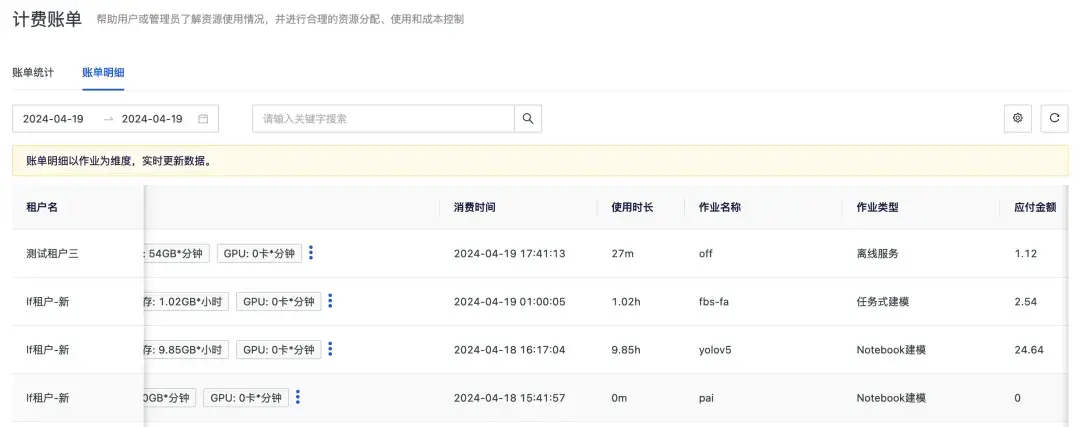This screenshot has height=427, width=1080.
Task: Click amount value 2.54
Action: [x=1026, y=302]
